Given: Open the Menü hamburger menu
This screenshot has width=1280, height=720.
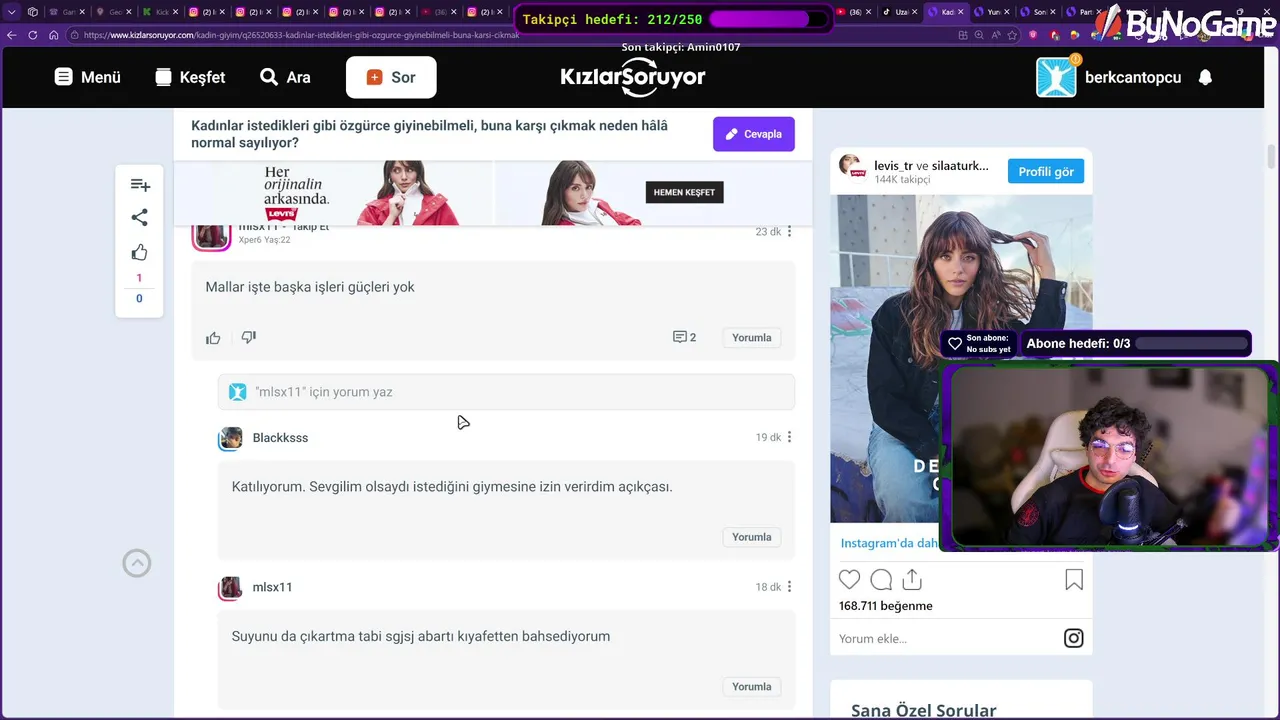Looking at the screenshot, I should [x=87, y=77].
